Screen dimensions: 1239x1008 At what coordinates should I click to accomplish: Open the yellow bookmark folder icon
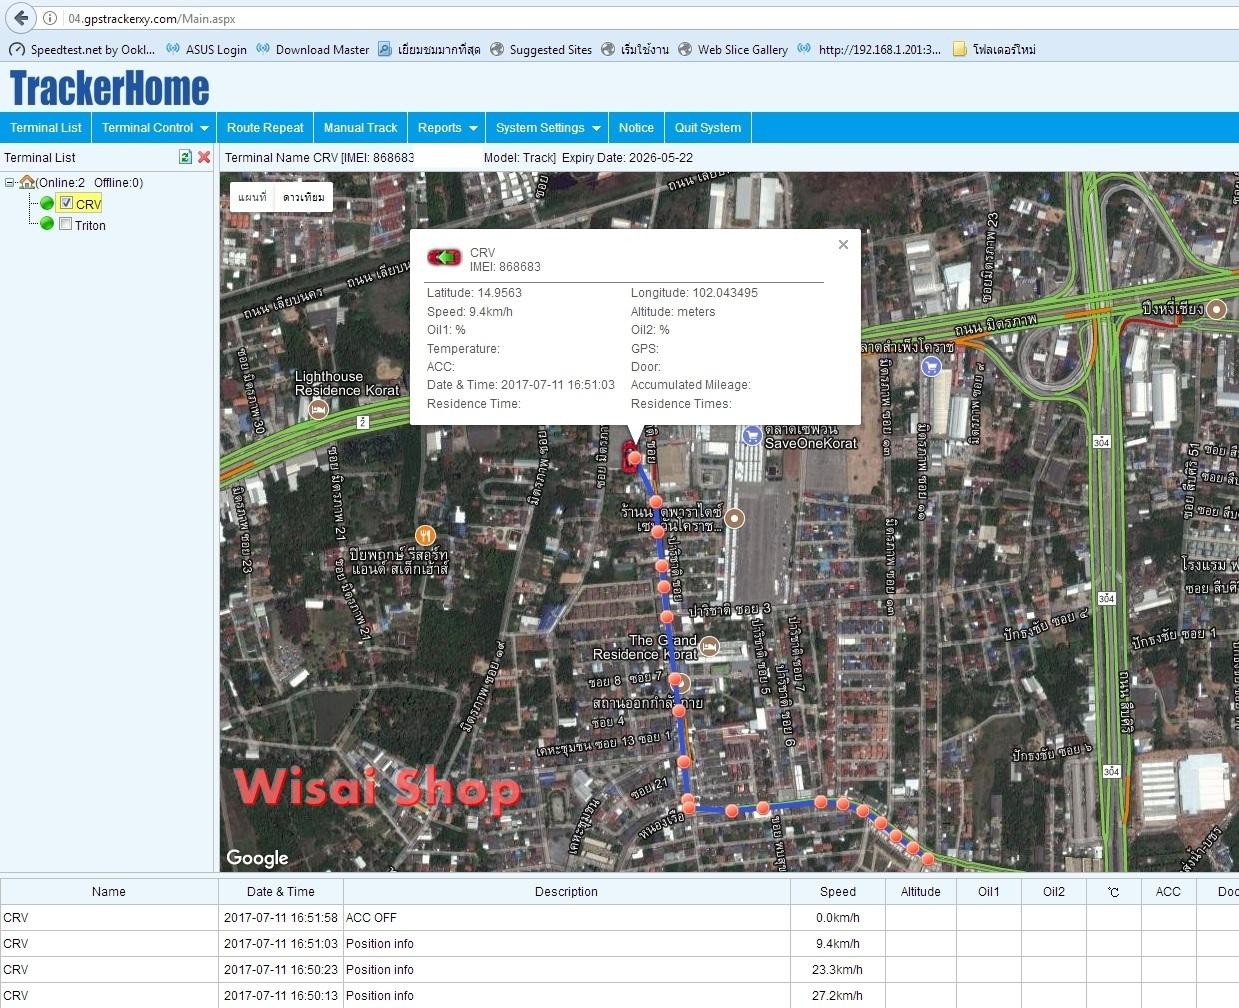960,49
